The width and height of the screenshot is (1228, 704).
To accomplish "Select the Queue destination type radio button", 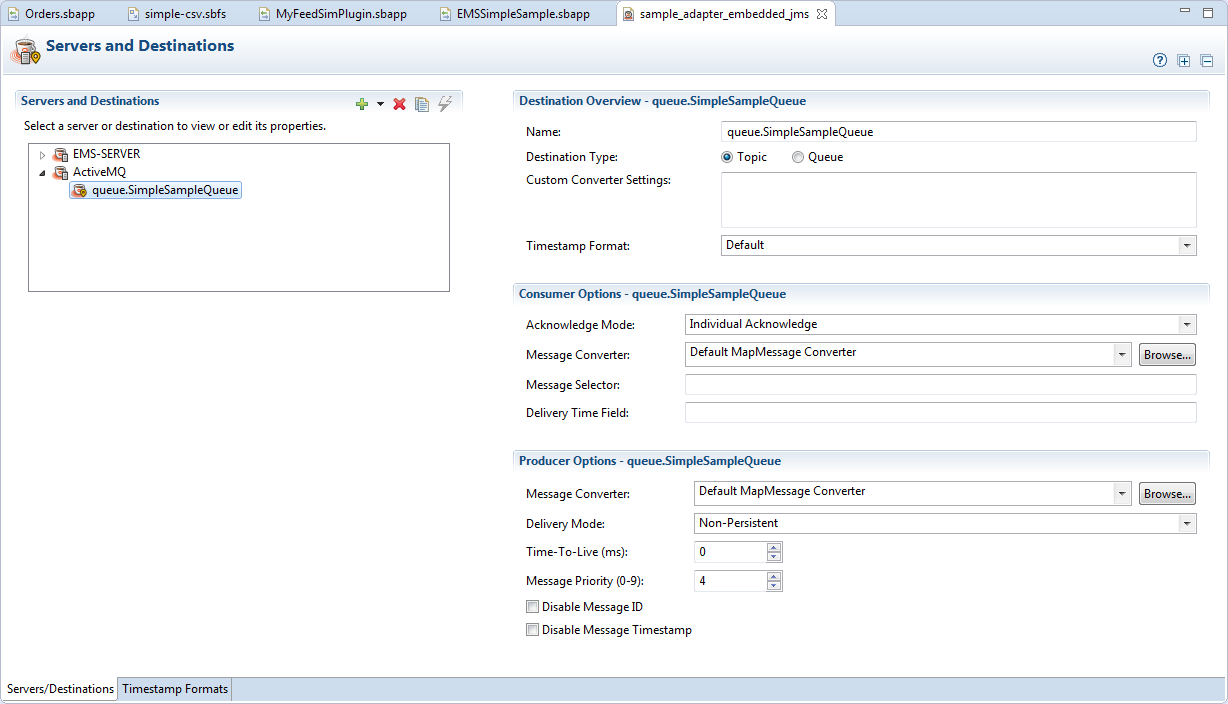I will (x=798, y=157).
